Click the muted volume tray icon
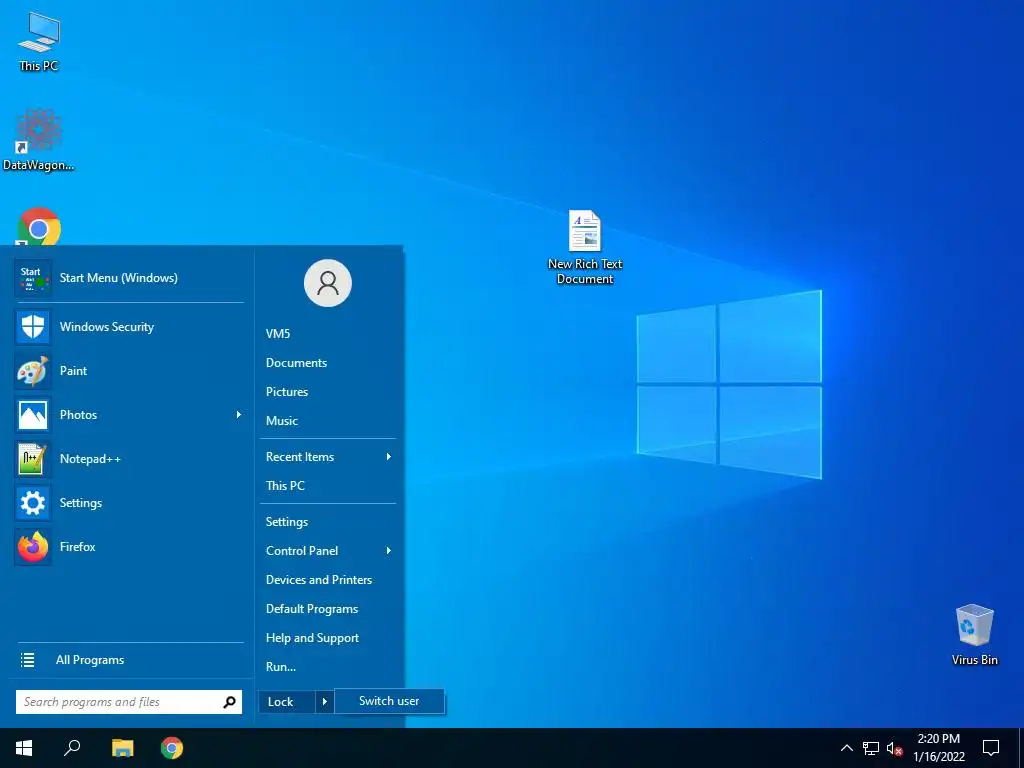Image resolution: width=1024 pixels, height=768 pixels. [894, 748]
